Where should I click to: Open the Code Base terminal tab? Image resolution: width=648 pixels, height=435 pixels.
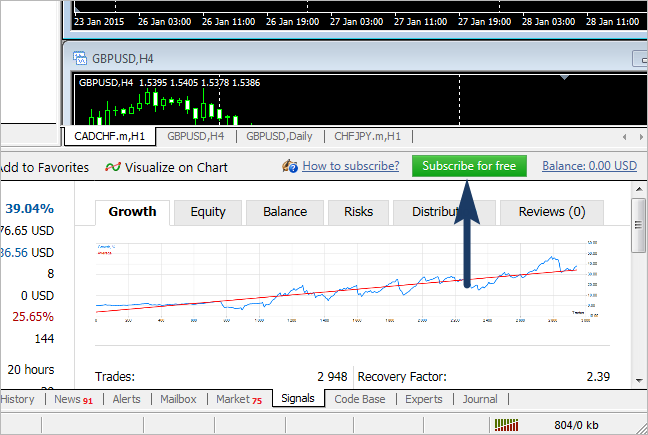[x=360, y=399]
